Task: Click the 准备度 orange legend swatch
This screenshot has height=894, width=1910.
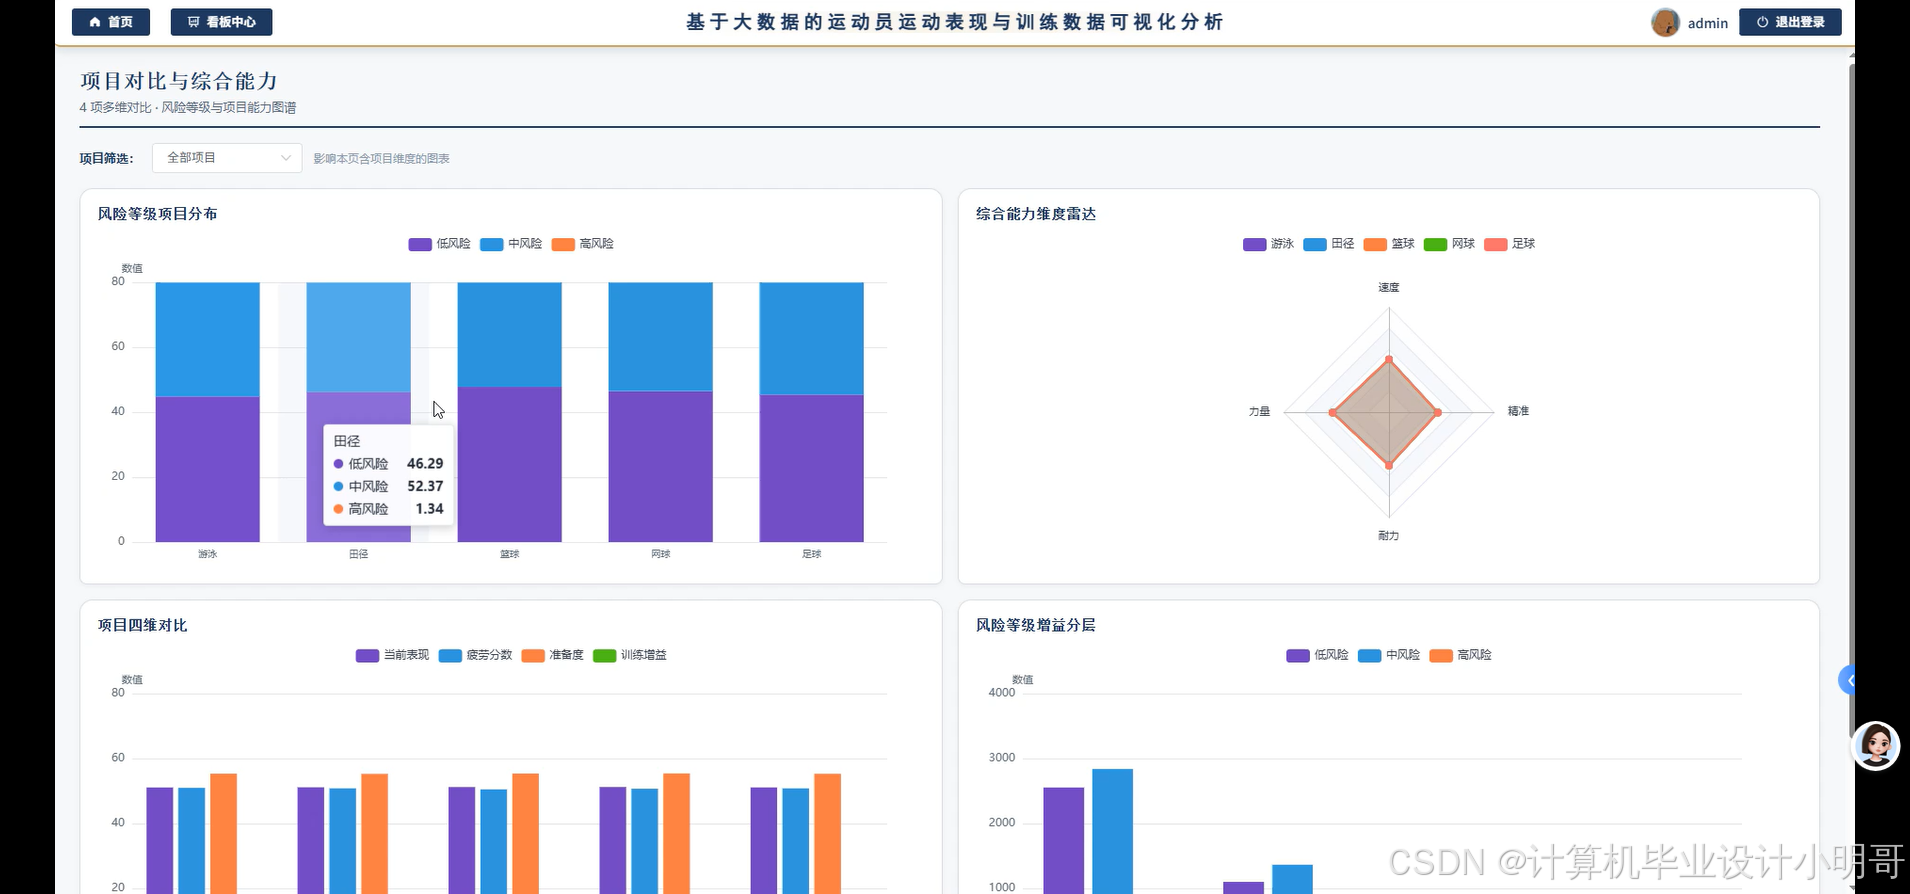Action: coord(533,656)
